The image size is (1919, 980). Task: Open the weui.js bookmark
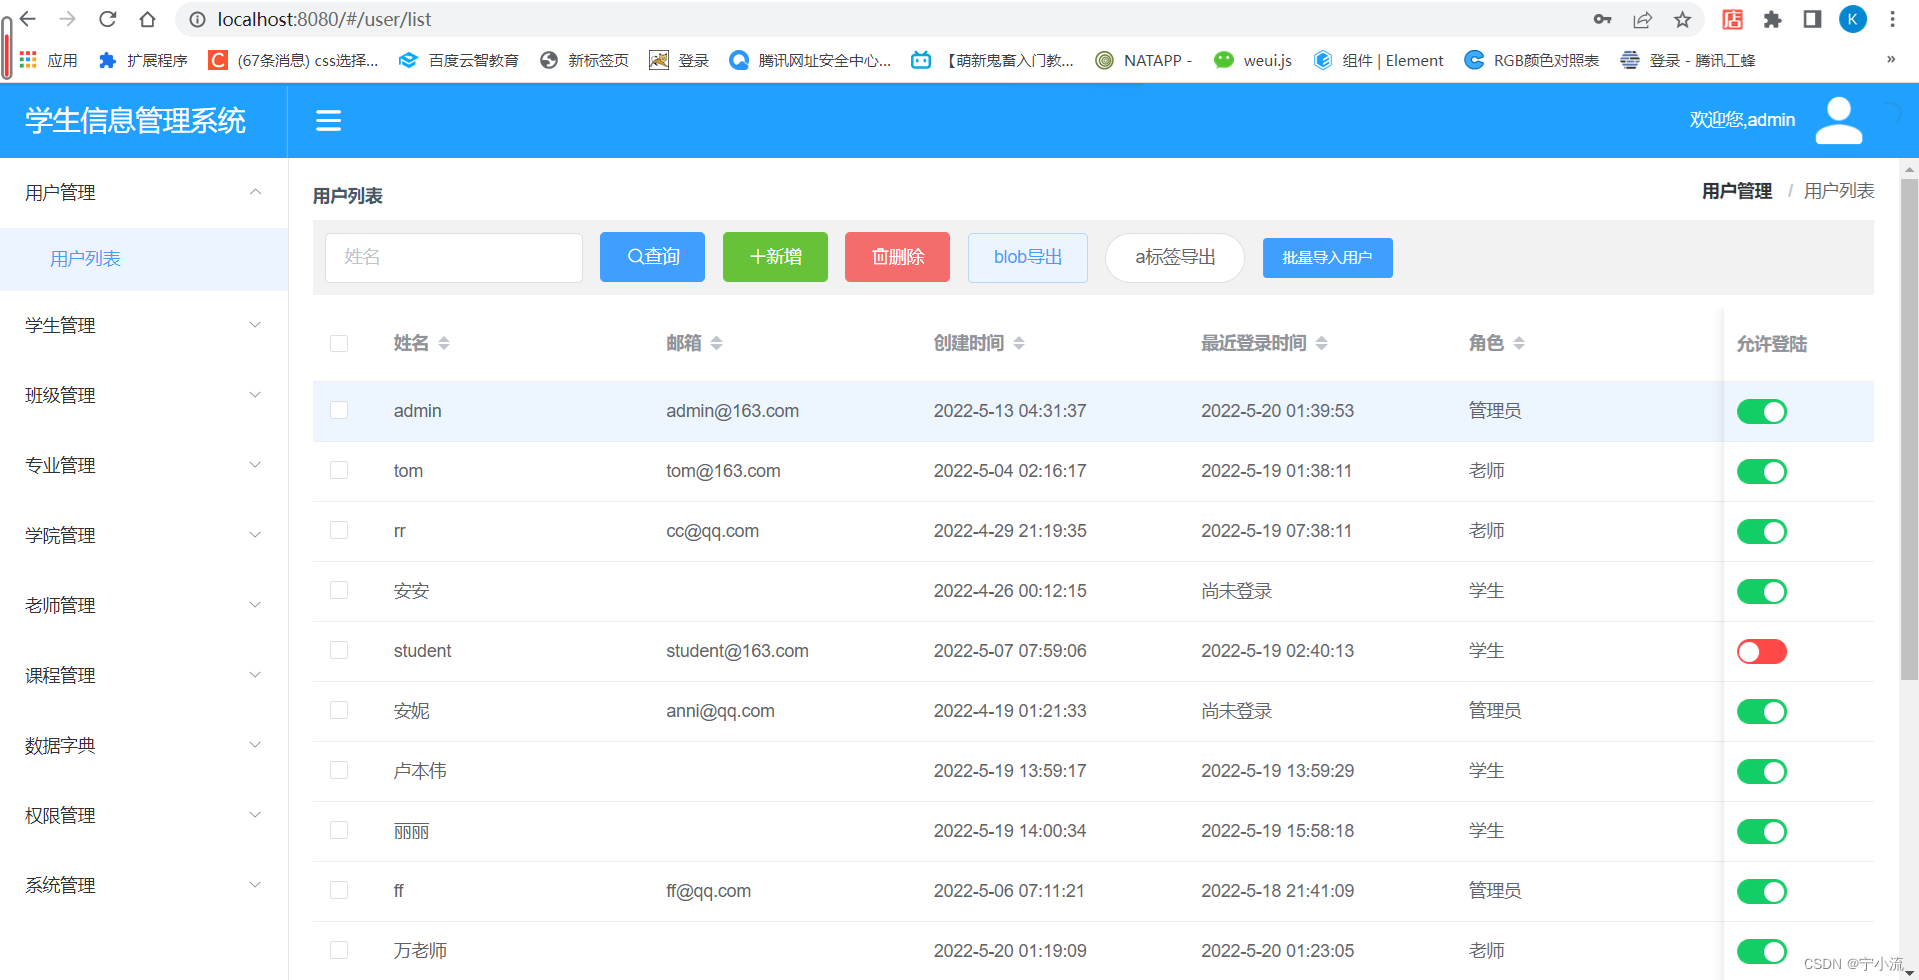point(1252,60)
